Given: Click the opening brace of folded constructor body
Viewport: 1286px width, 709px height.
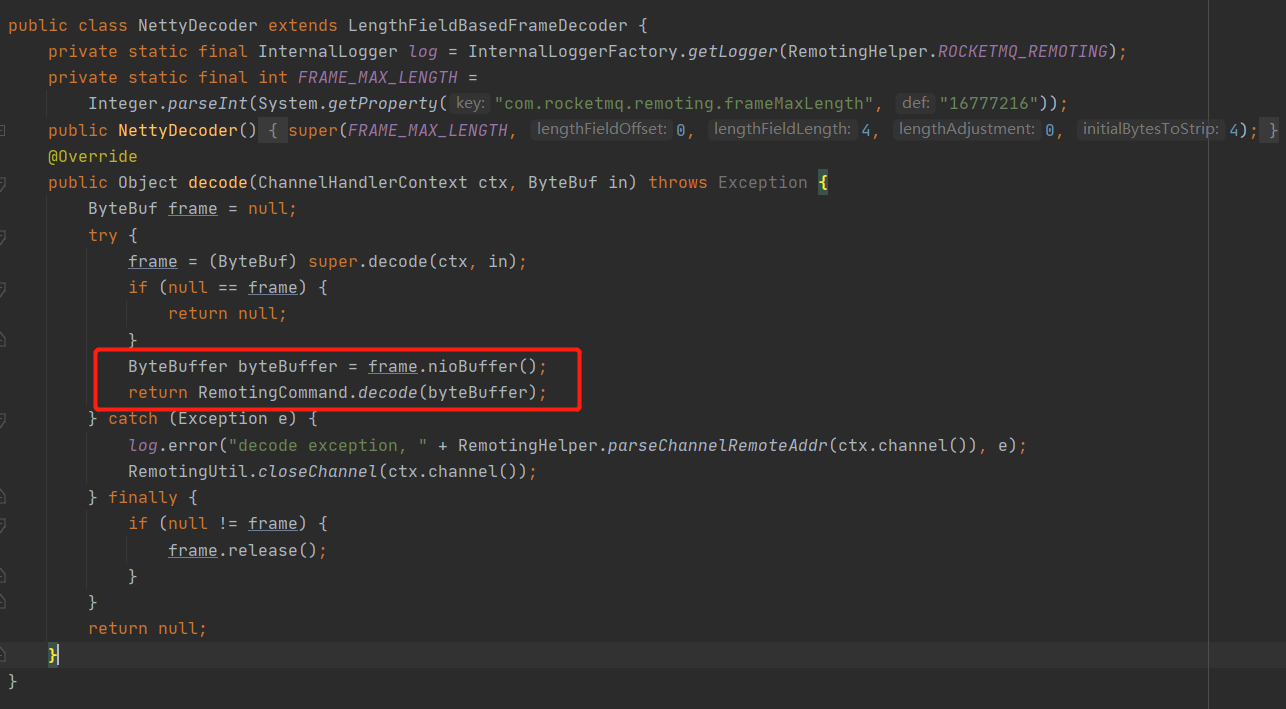Looking at the screenshot, I should (273, 130).
